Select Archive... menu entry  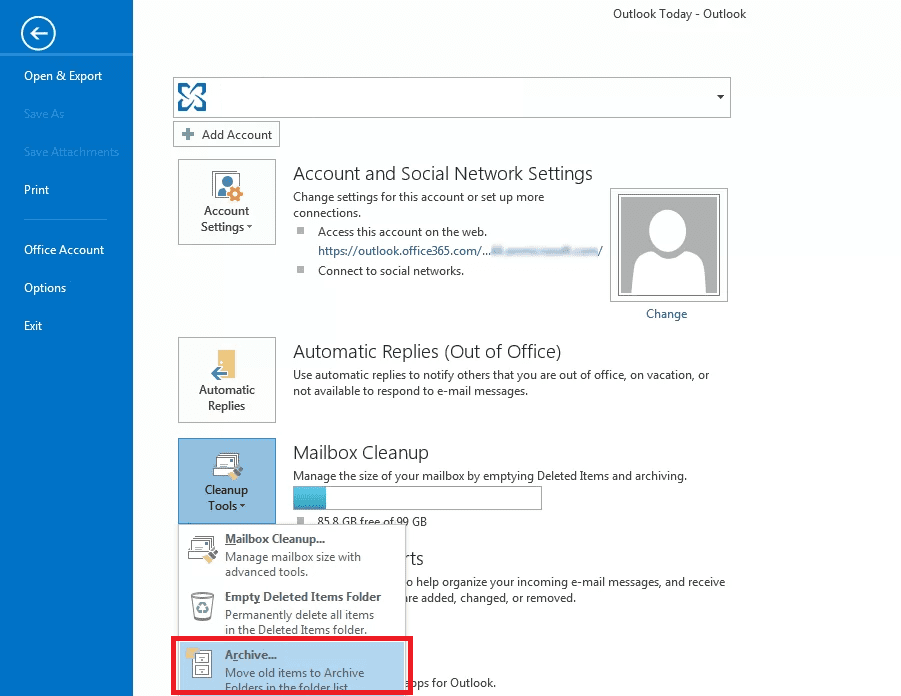292,667
